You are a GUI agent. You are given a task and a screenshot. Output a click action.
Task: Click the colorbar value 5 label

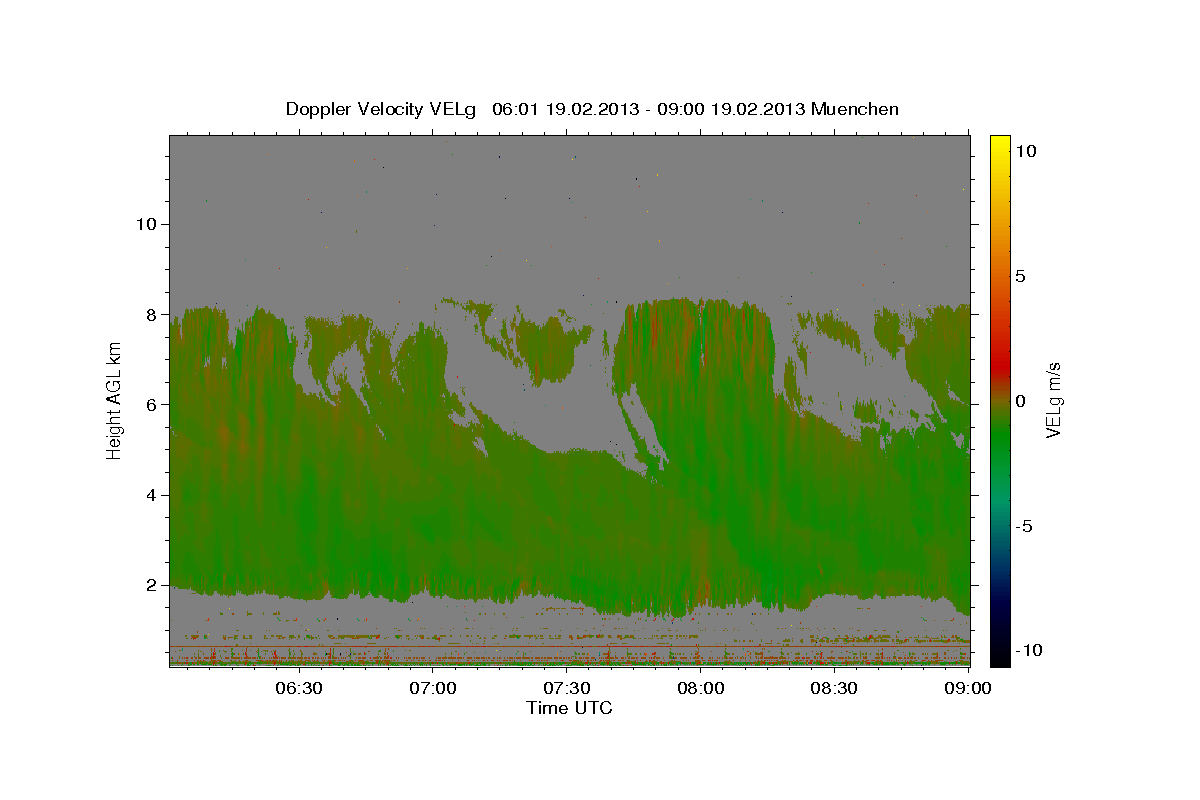pos(1020,276)
